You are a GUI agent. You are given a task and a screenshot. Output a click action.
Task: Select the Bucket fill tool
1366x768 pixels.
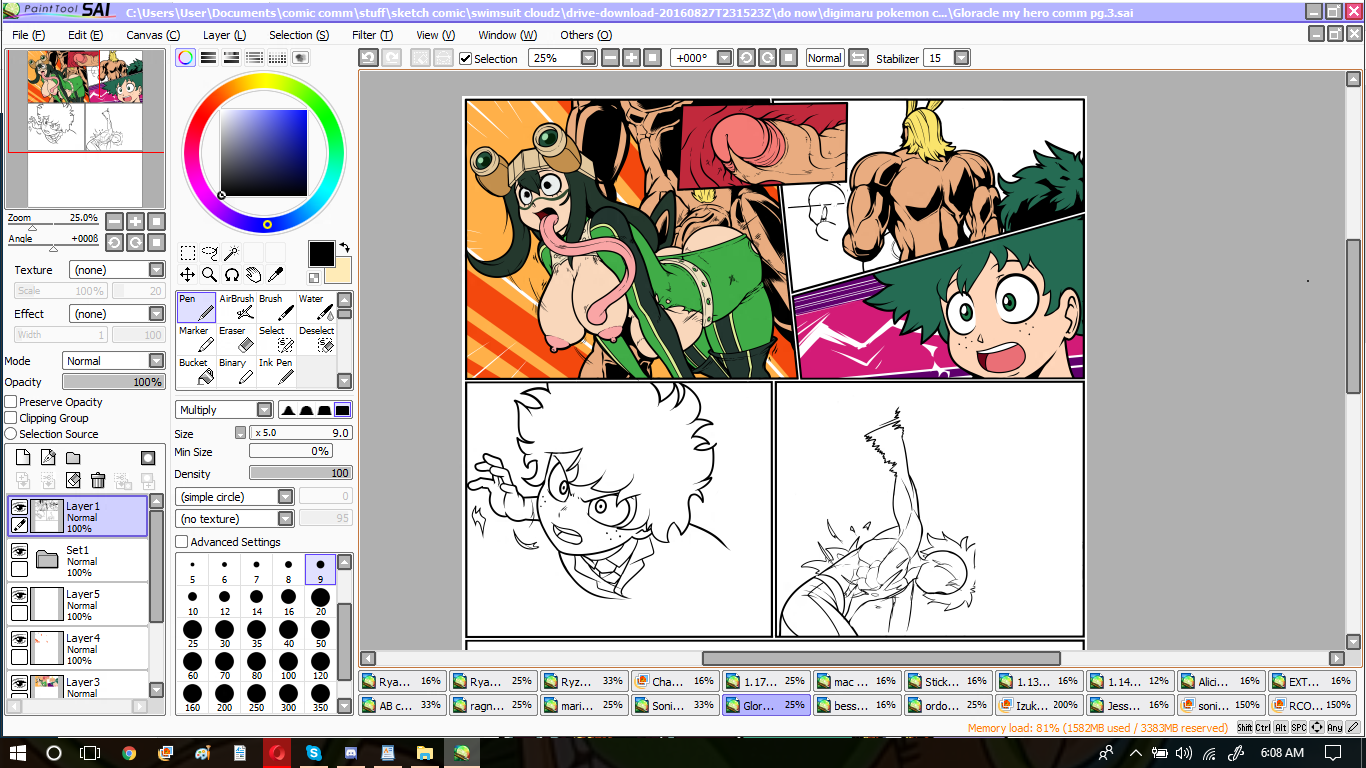196,371
